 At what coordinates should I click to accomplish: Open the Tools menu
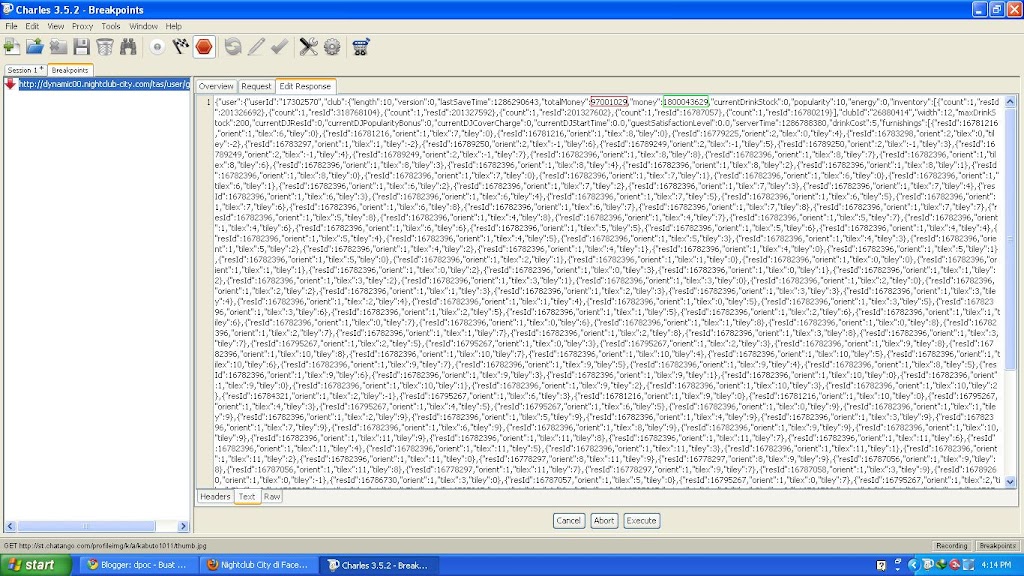(x=110, y=26)
